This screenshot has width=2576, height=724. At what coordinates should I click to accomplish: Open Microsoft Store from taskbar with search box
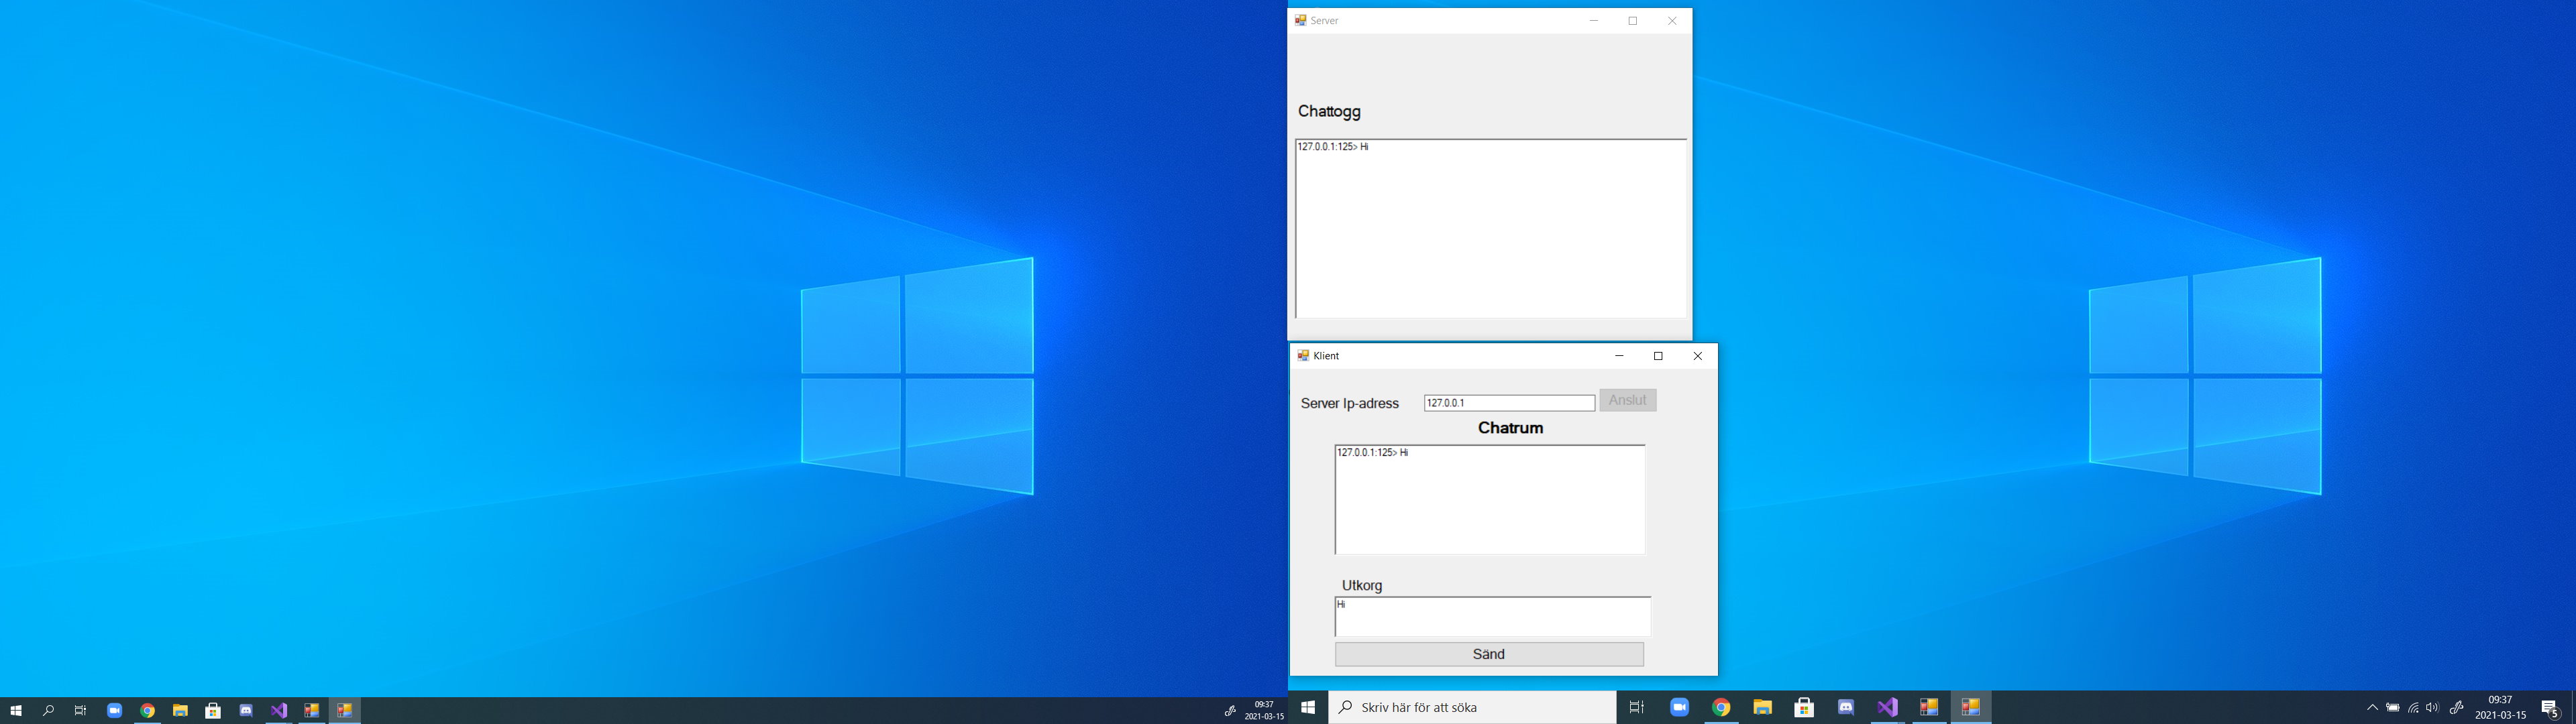1804,707
